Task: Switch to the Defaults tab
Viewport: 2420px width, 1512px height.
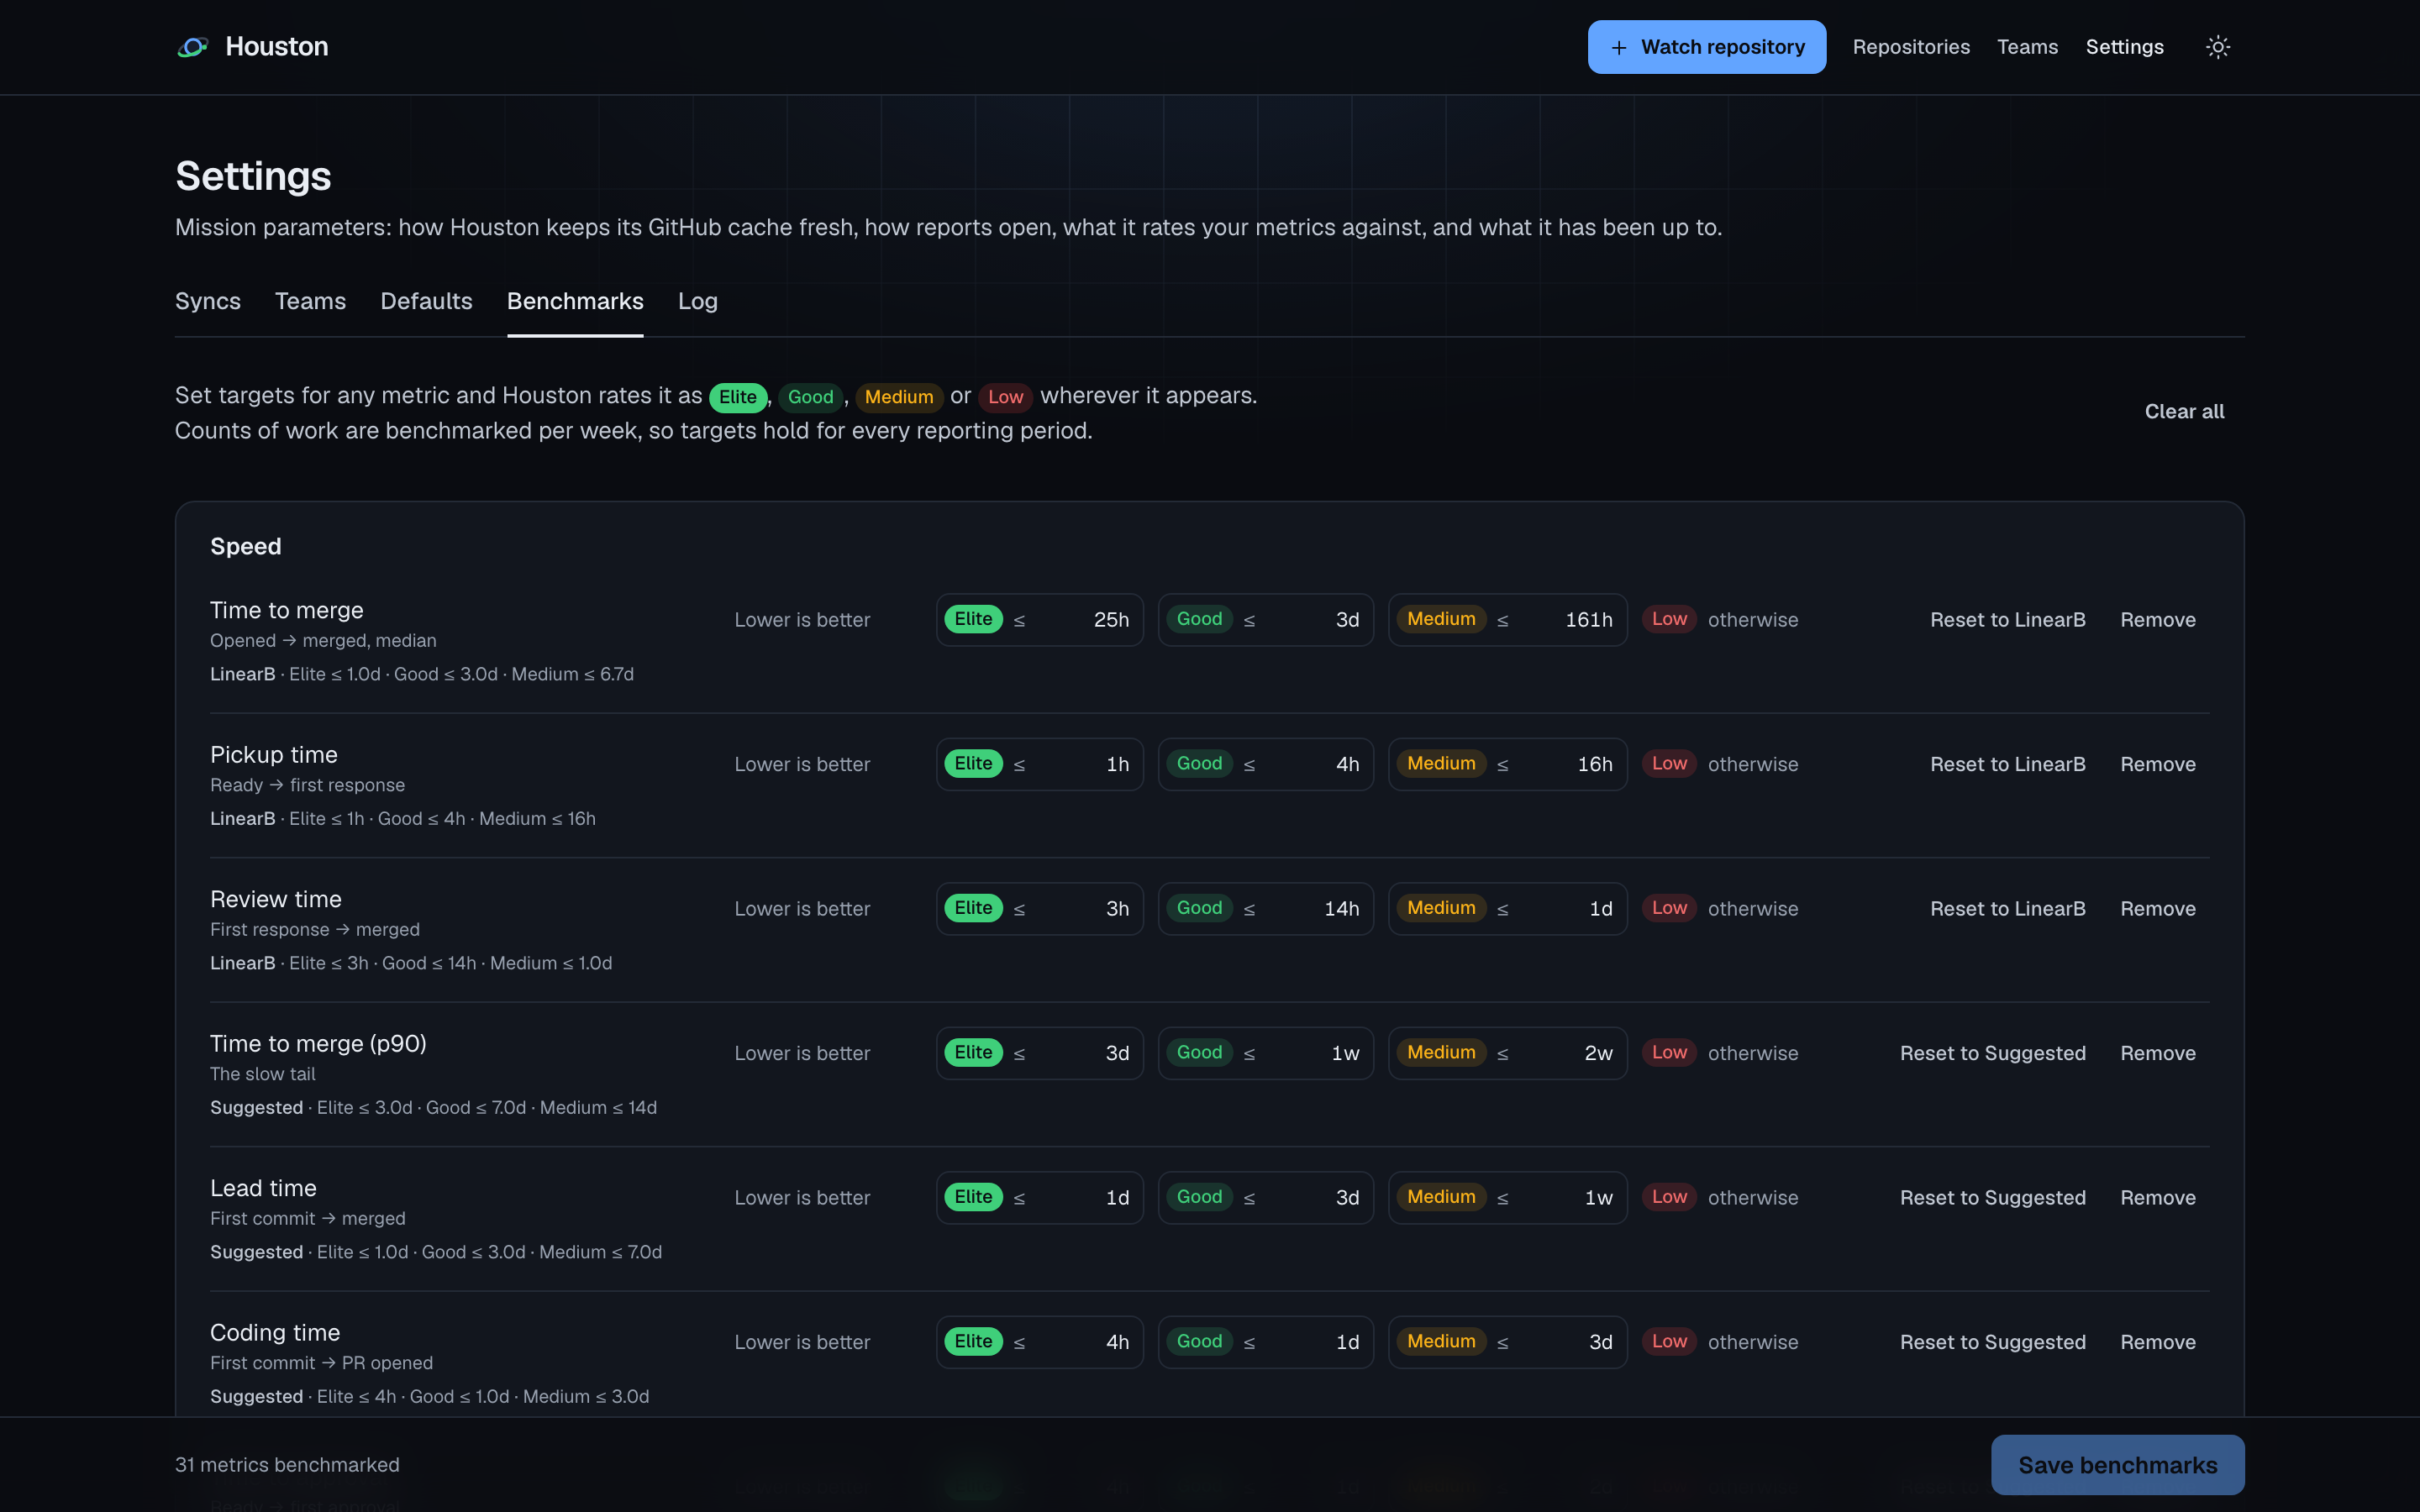Action: coord(426,301)
